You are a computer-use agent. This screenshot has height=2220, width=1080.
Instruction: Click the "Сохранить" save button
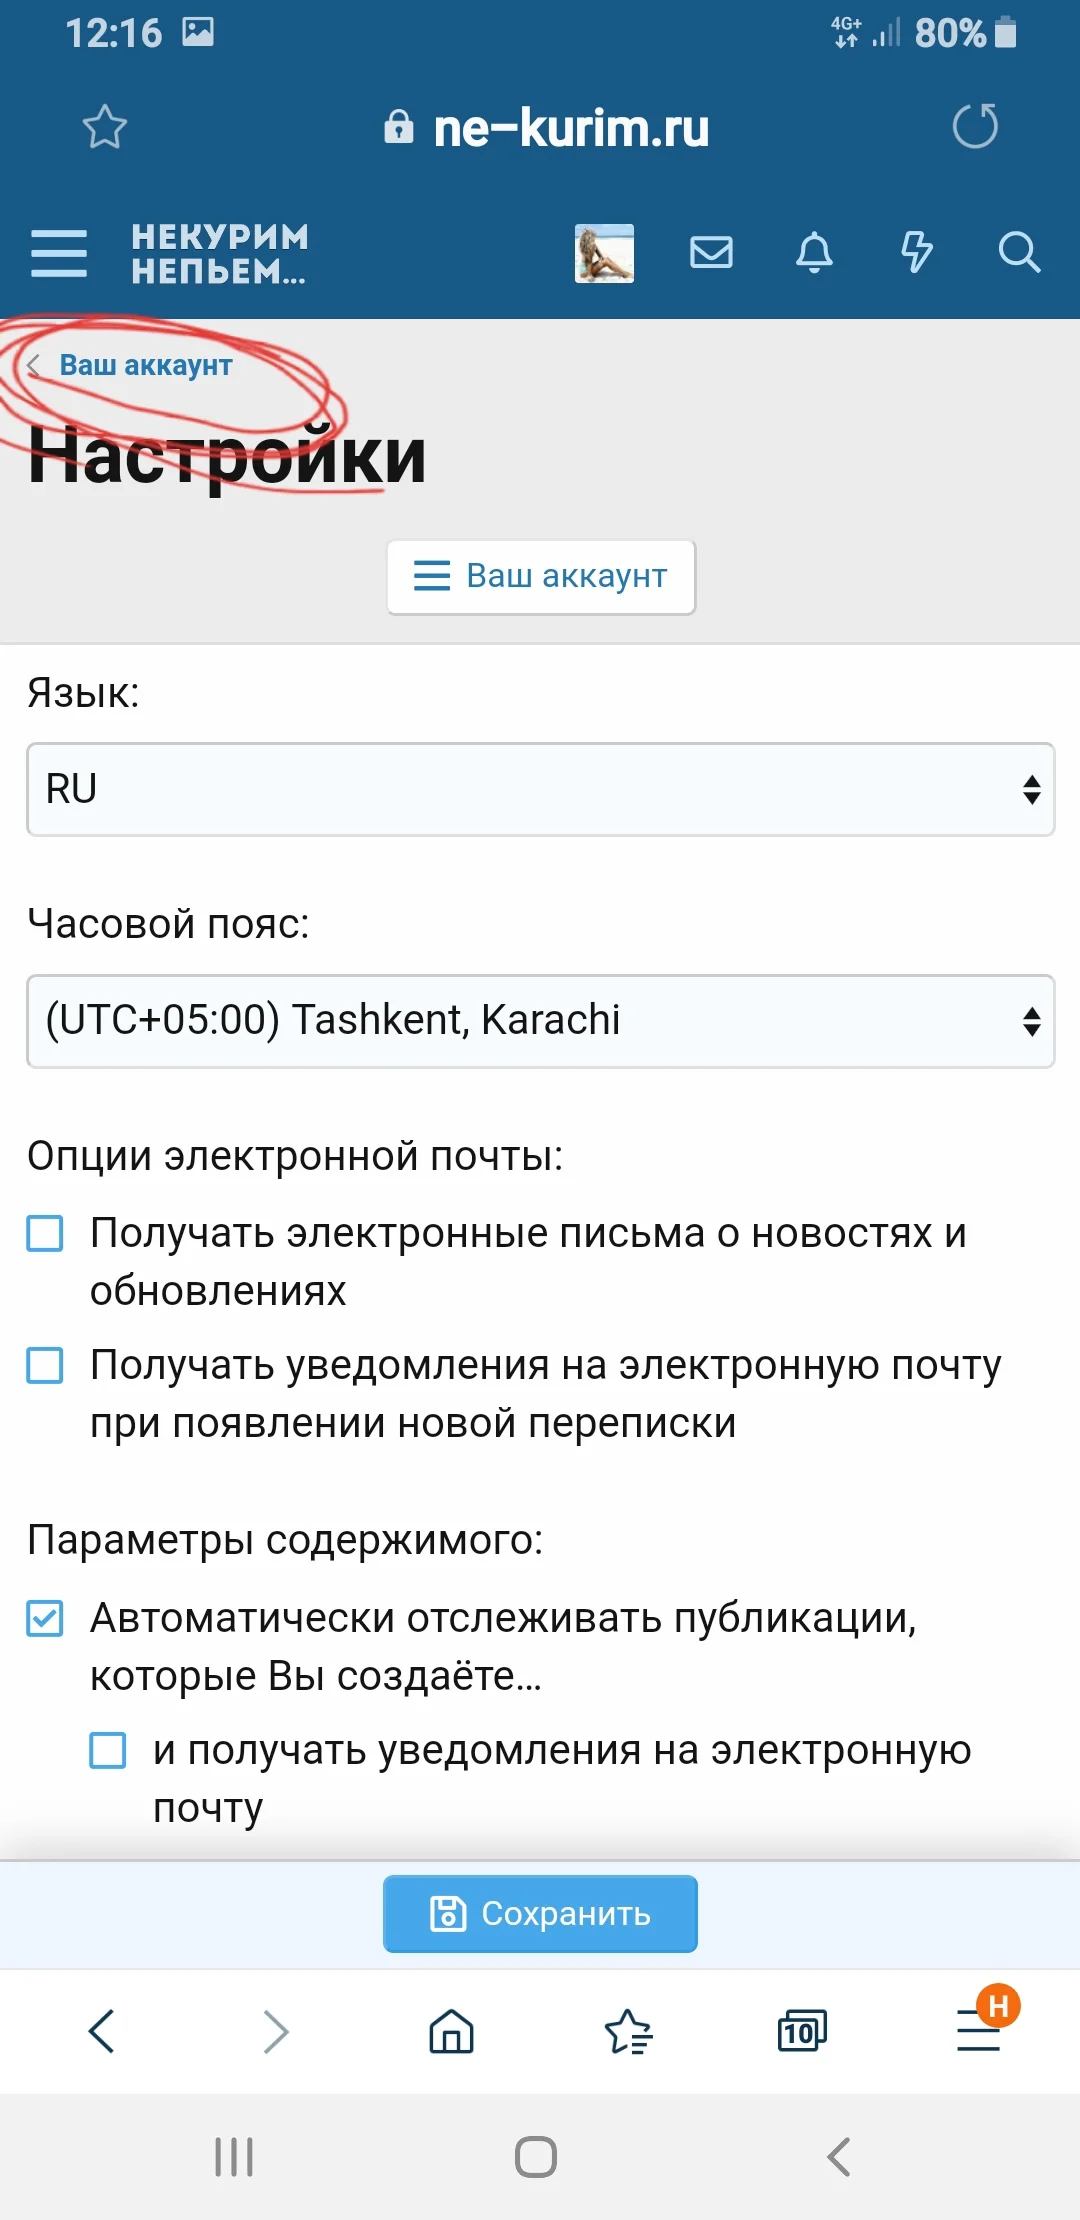540,1913
